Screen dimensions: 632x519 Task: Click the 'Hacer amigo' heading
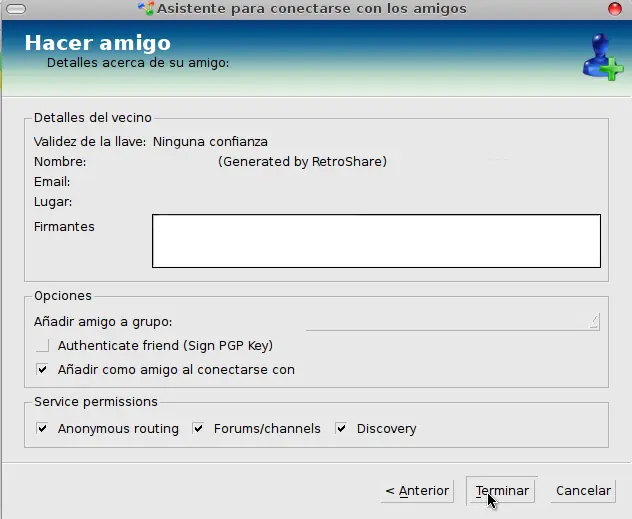tap(98, 43)
